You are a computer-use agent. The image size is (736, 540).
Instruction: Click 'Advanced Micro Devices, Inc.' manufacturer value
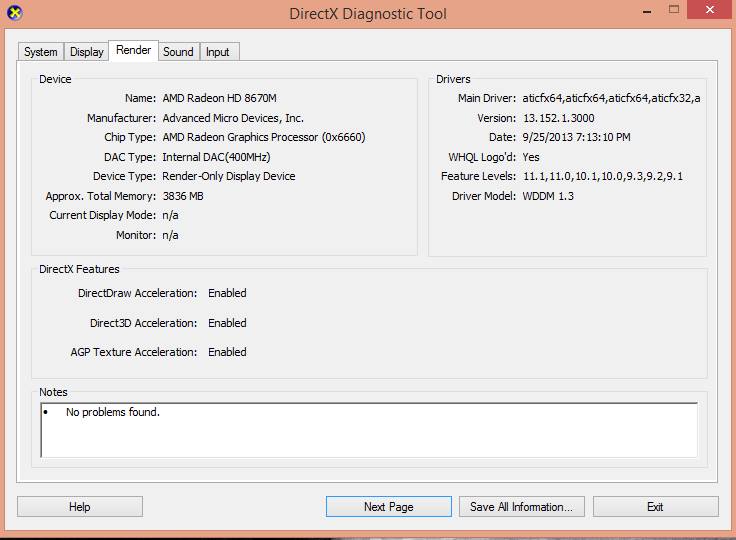point(233,118)
